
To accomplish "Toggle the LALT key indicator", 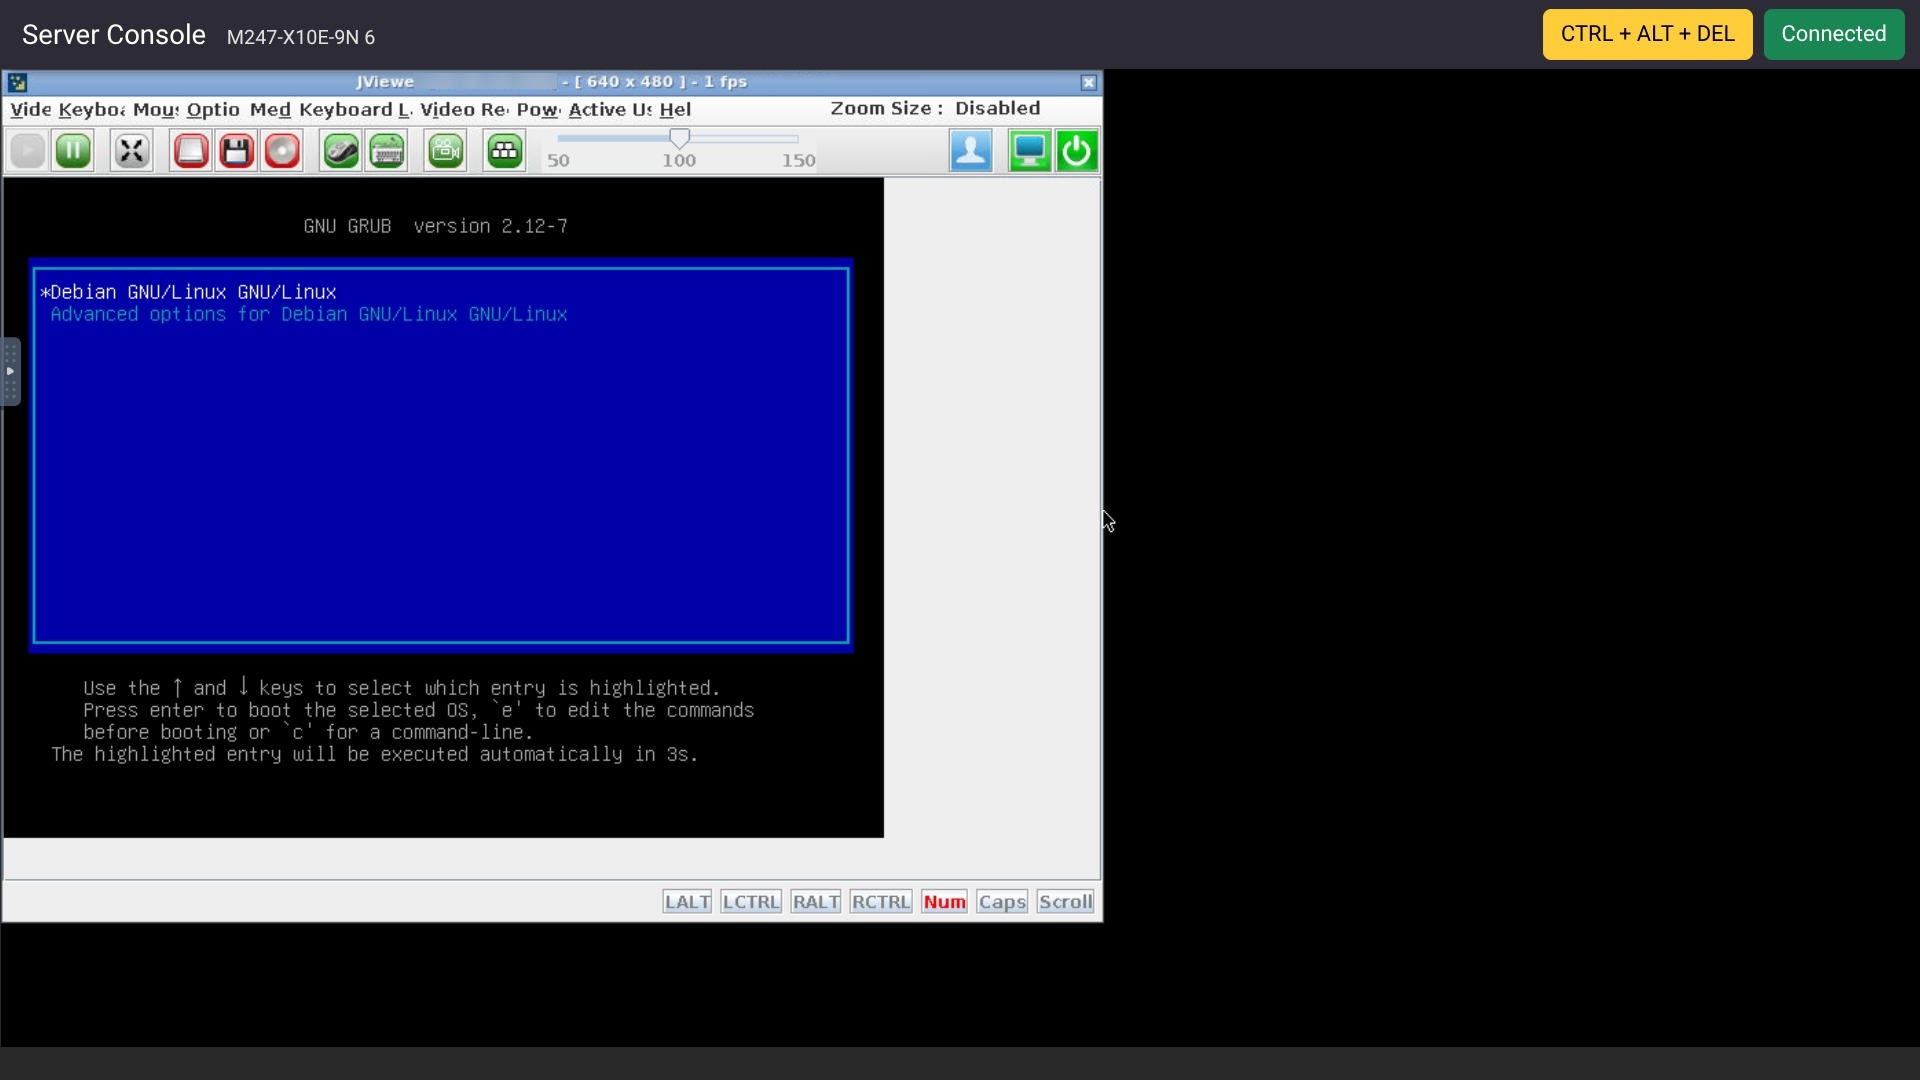I will [x=687, y=902].
